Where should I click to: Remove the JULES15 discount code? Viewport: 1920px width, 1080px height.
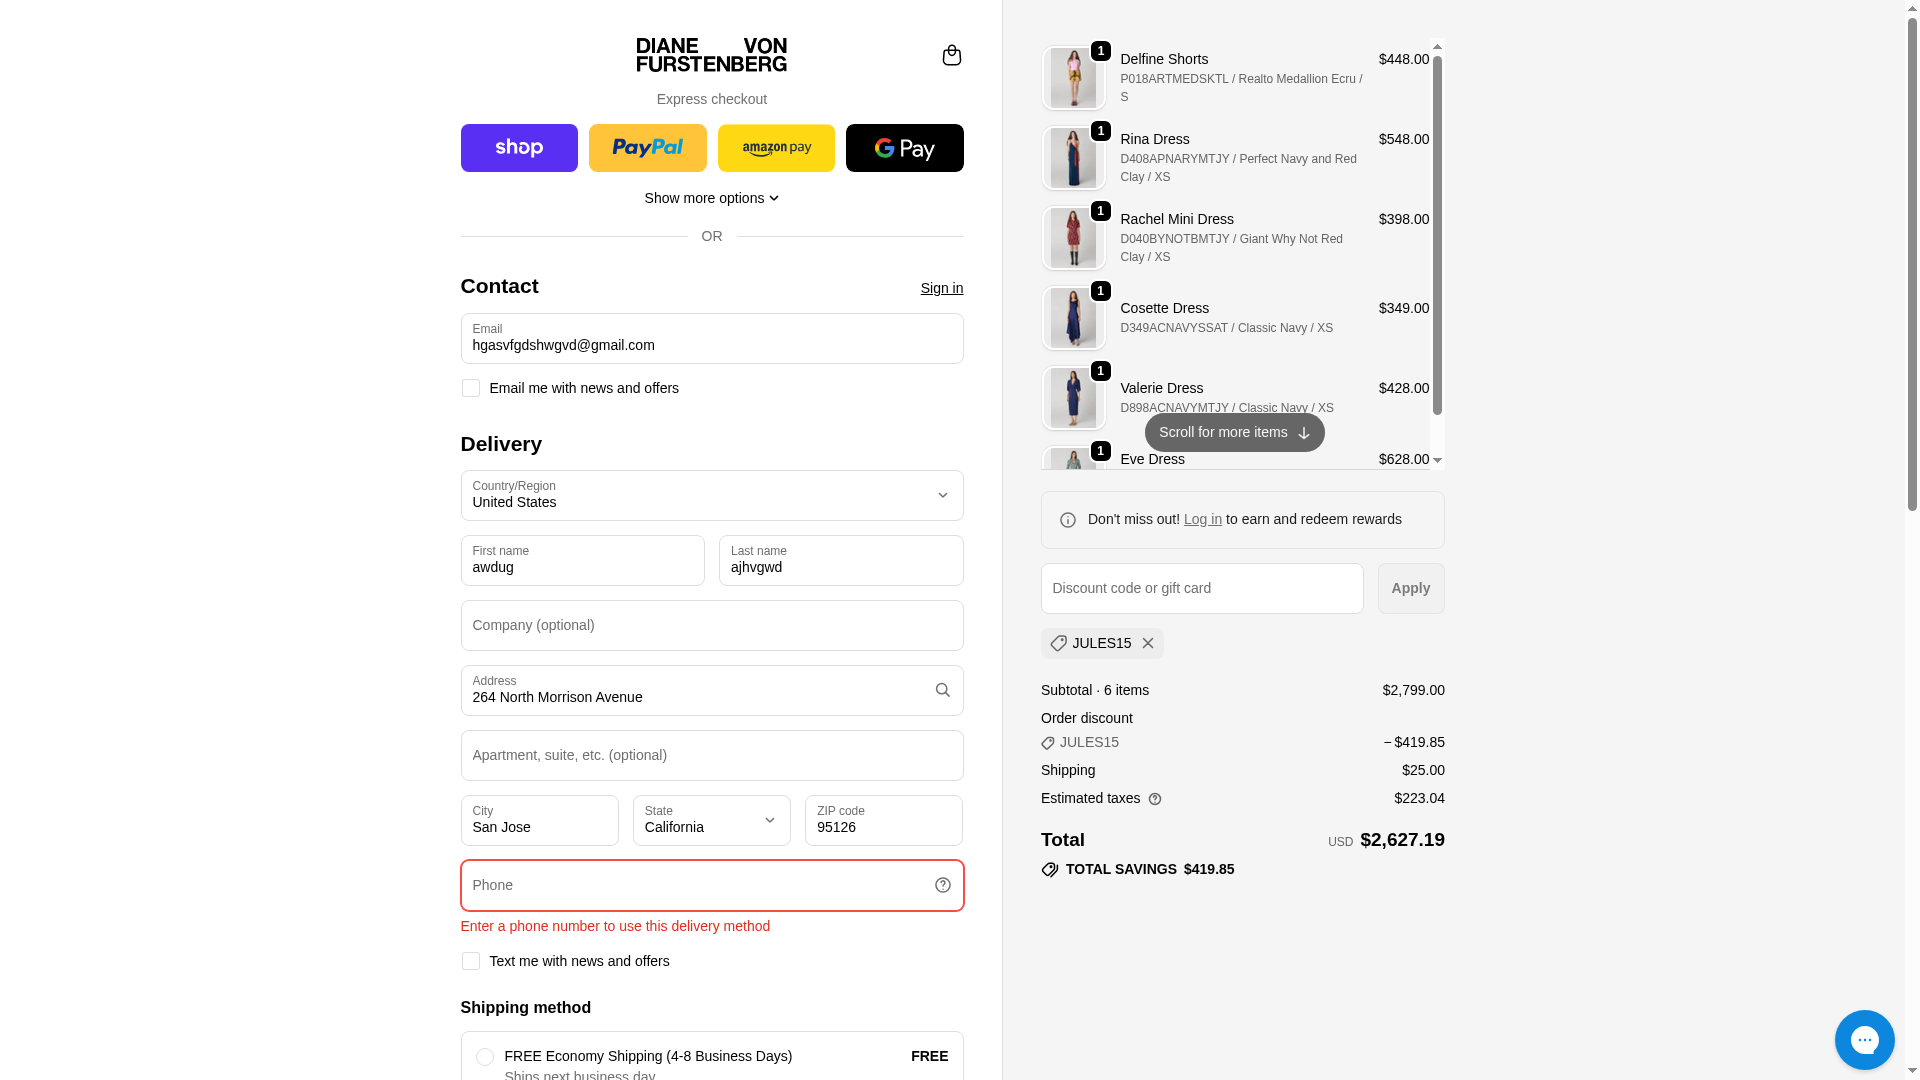(x=1148, y=643)
